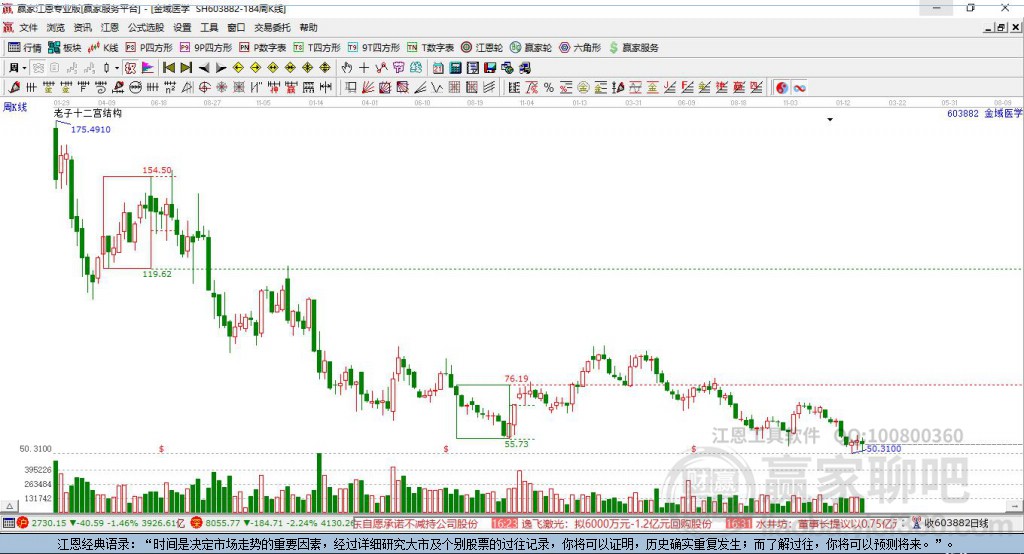The height and width of the screenshot is (554, 1024).
Task: Select the crosshair cursor tool
Action: [x=364, y=68]
